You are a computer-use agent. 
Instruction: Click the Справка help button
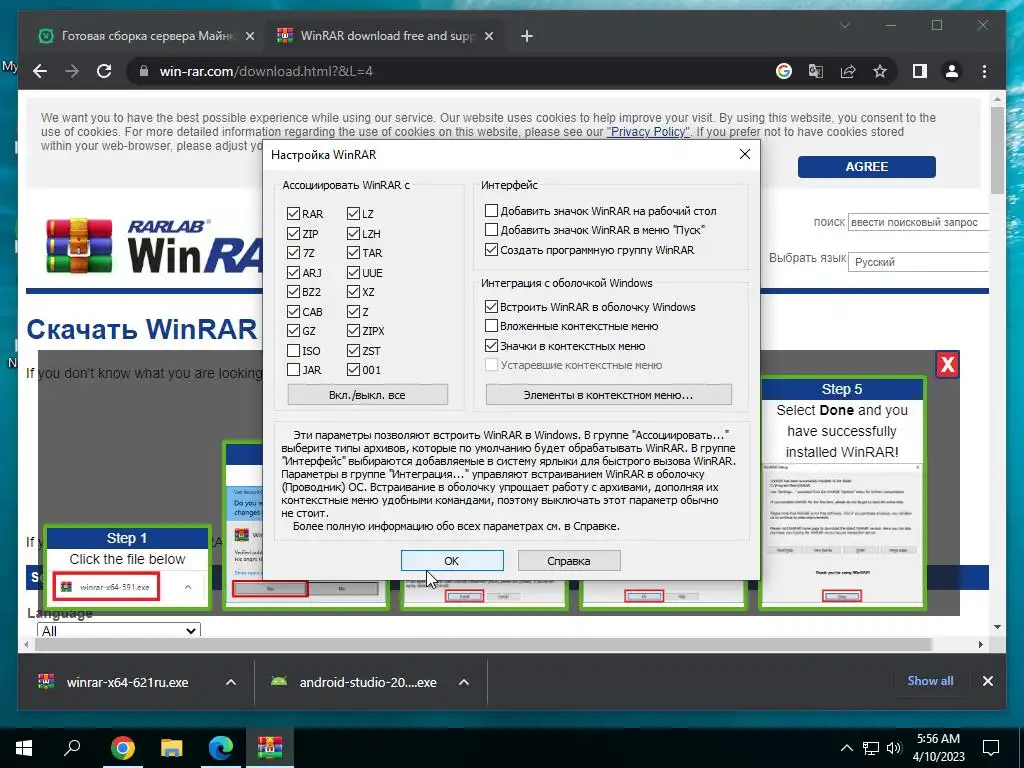pyautogui.click(x=568, y=560)
